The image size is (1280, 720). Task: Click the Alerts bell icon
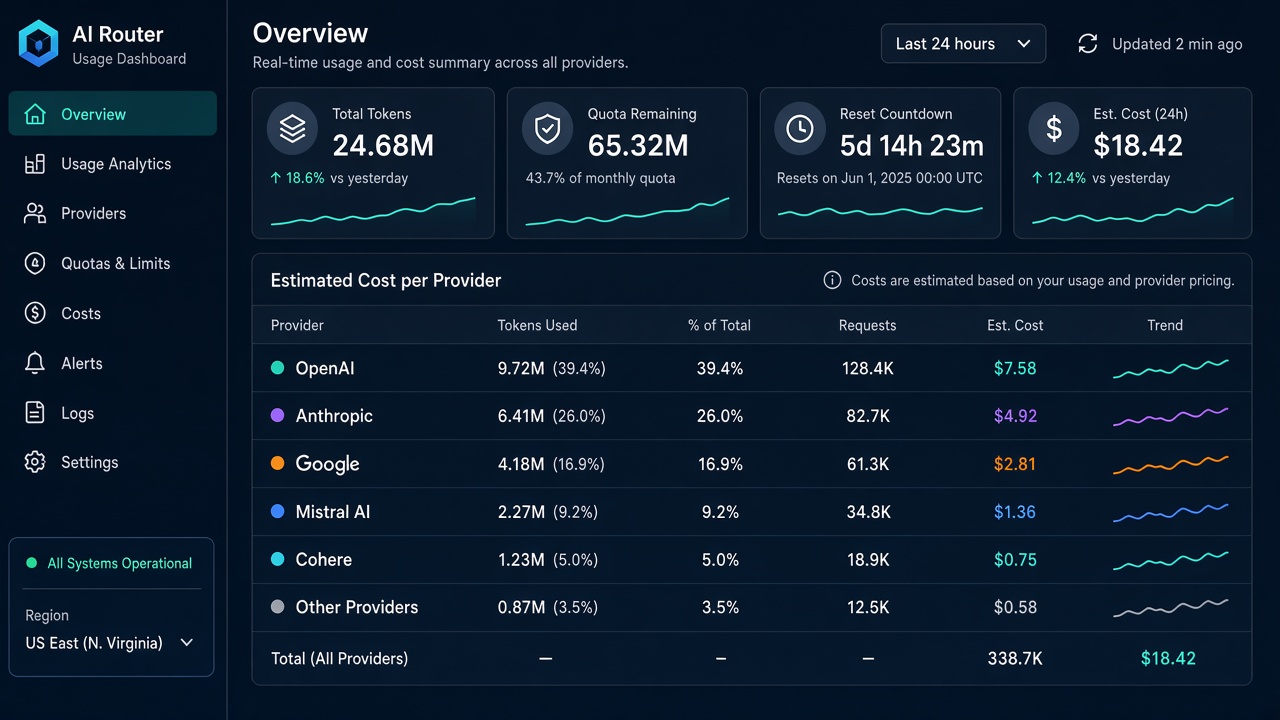click(35, 363)
